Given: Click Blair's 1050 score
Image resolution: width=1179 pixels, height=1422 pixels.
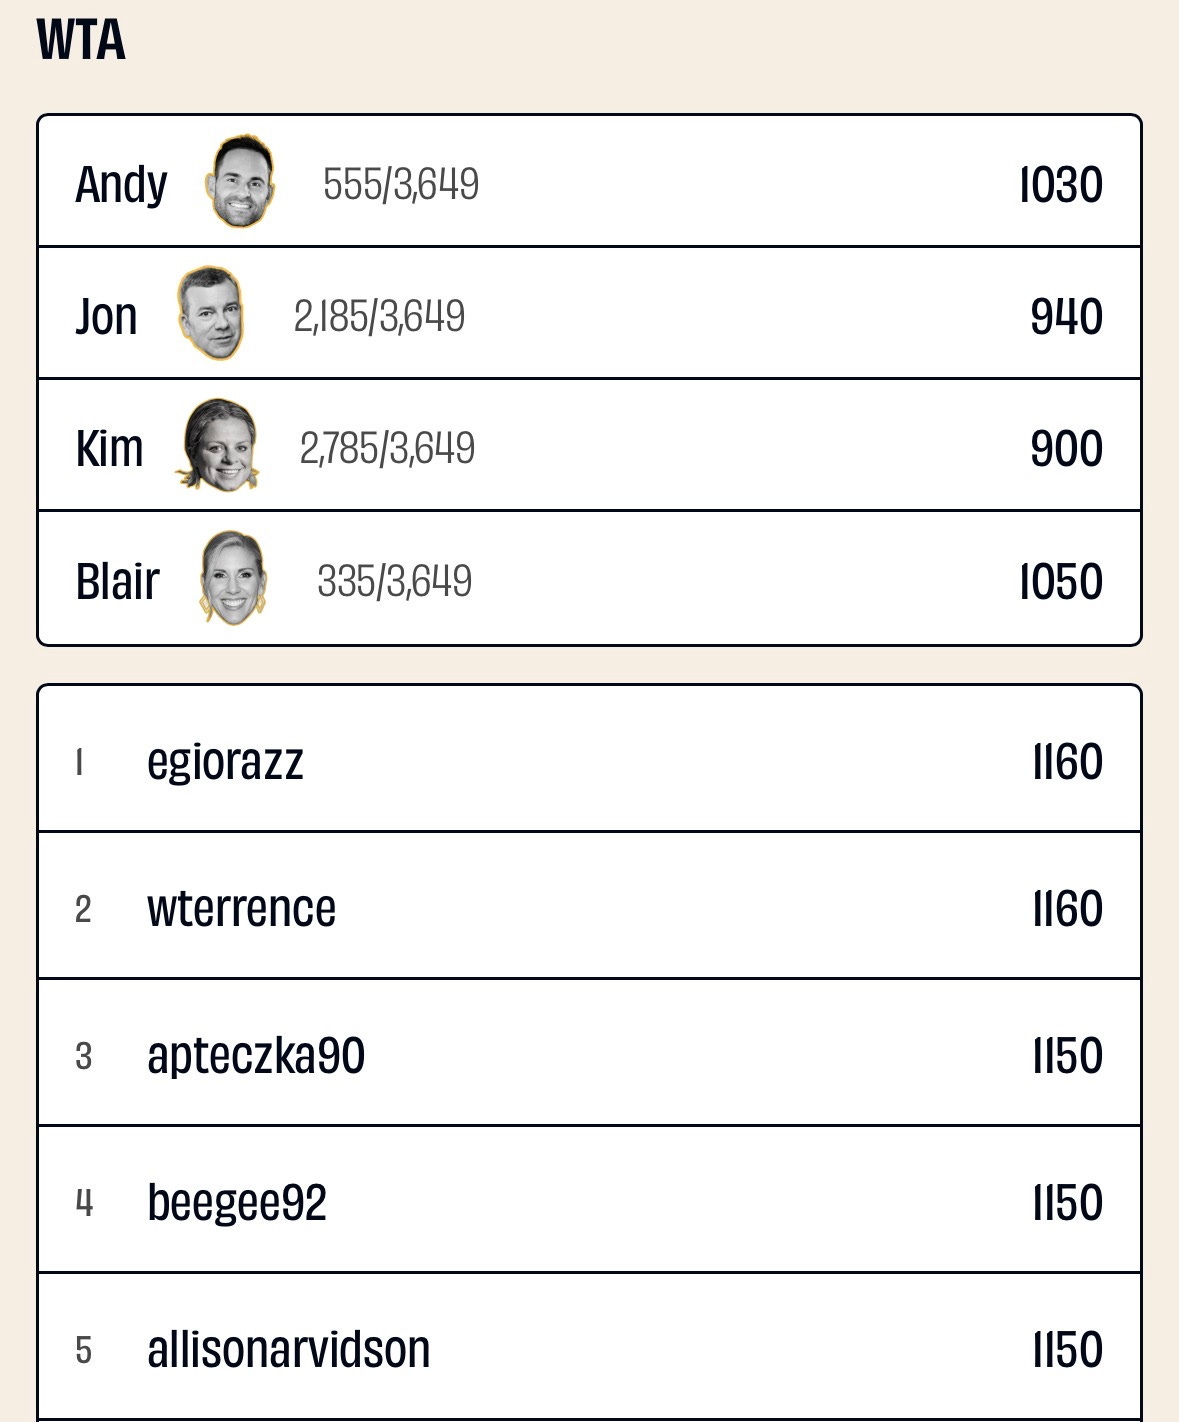Looking at the screenshot, I should (1061, 581).
